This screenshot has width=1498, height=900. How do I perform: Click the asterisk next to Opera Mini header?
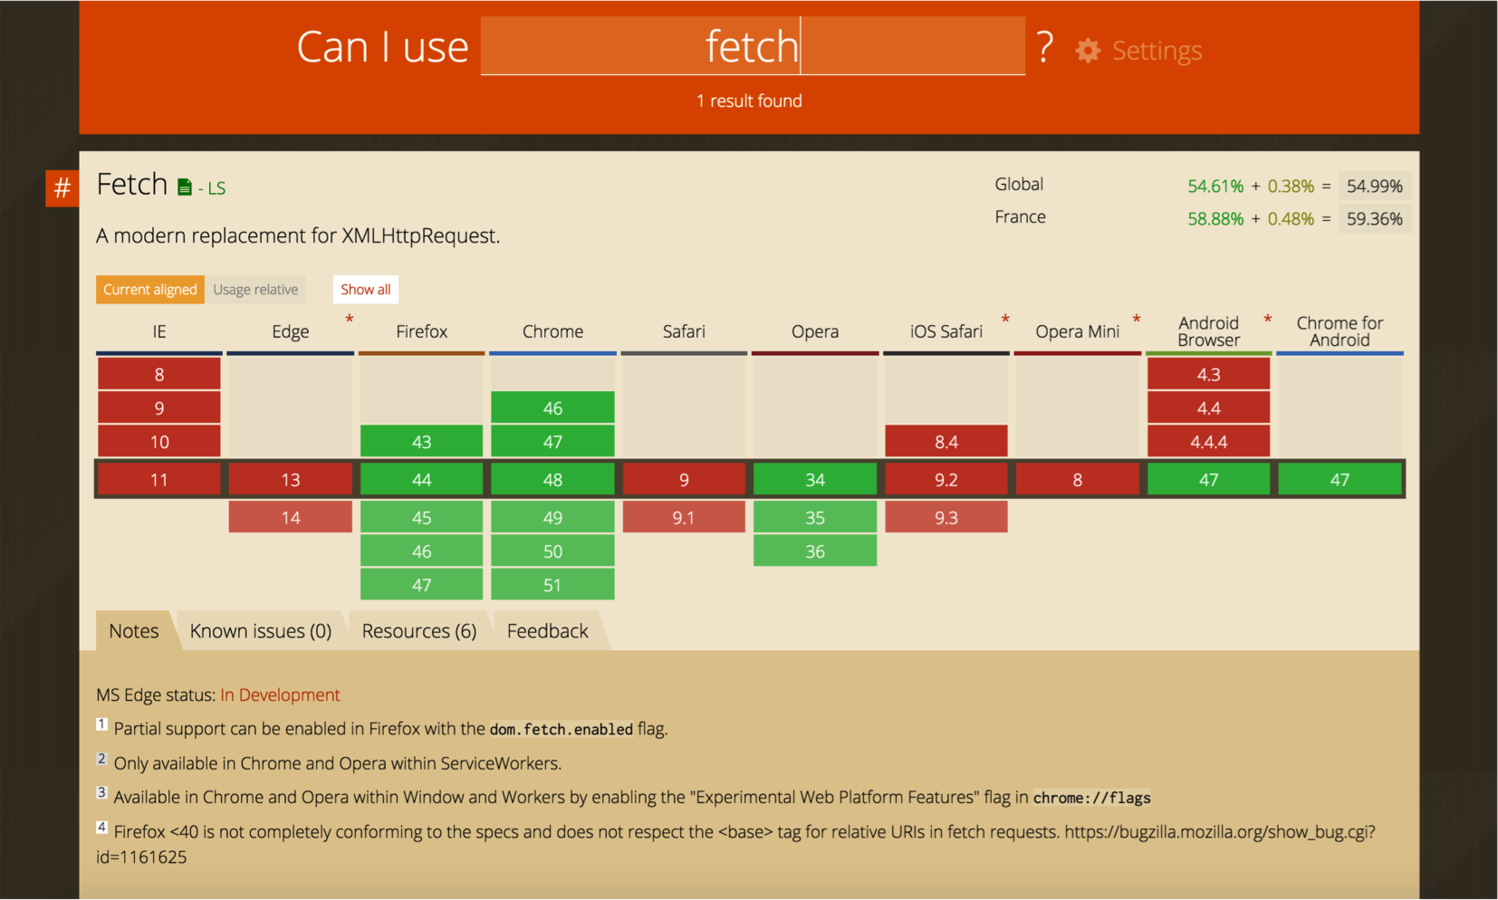click(x=1136, y=320)
